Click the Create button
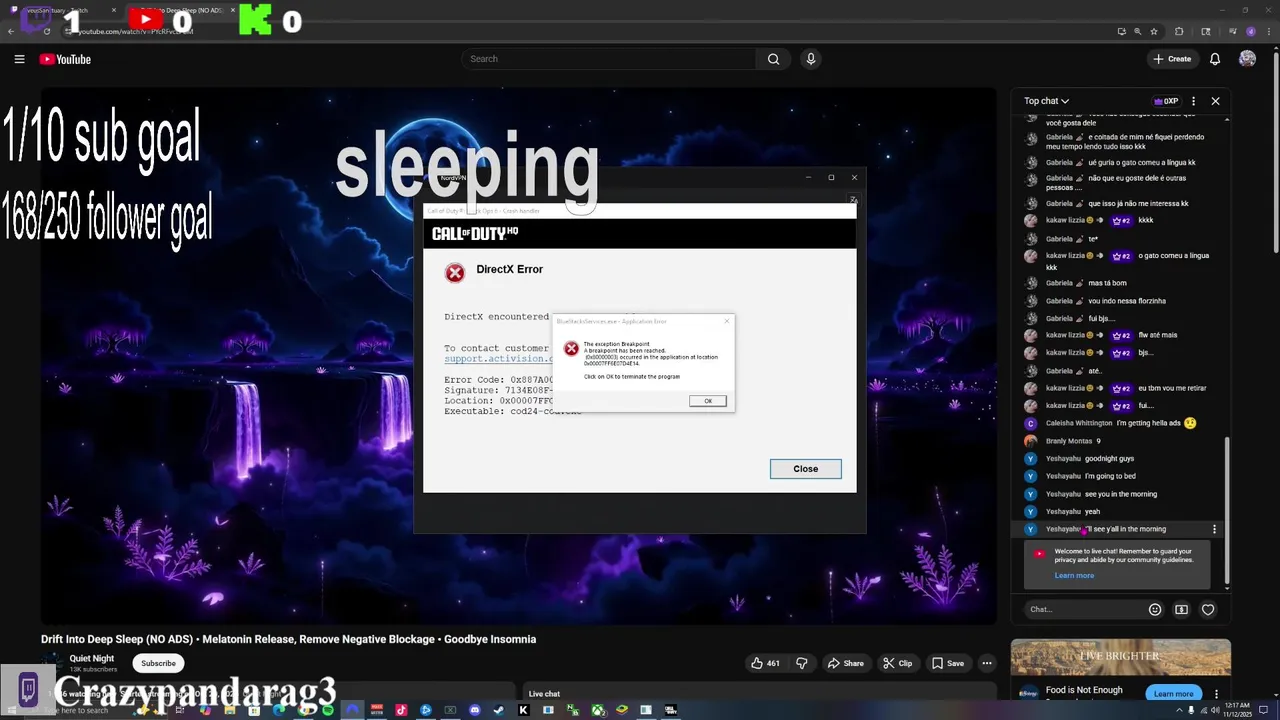Viewport: 1280px width, 720px height. (x=1172, y=59)
